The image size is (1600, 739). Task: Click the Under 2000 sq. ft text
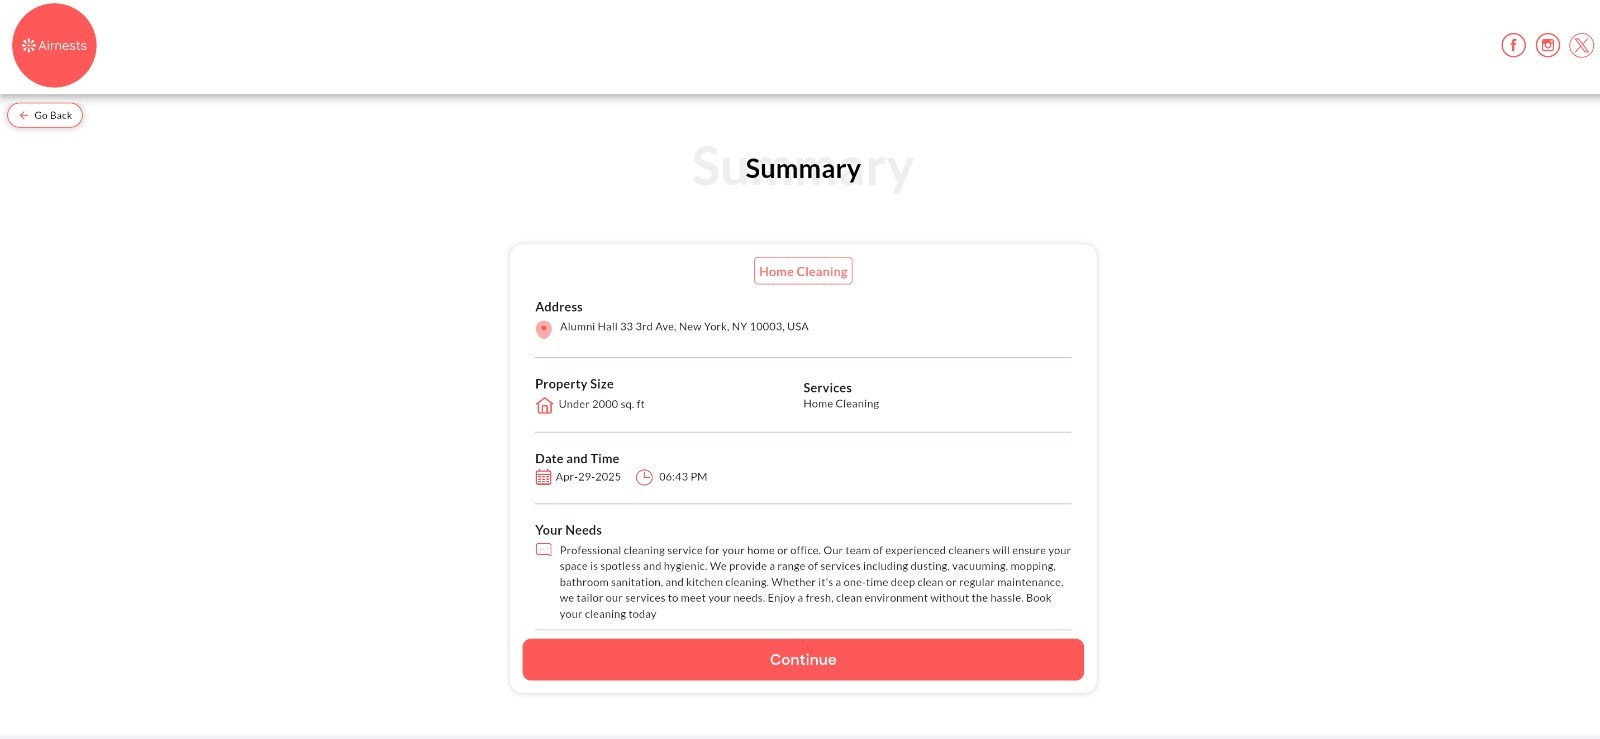click(x=601, y=405)
